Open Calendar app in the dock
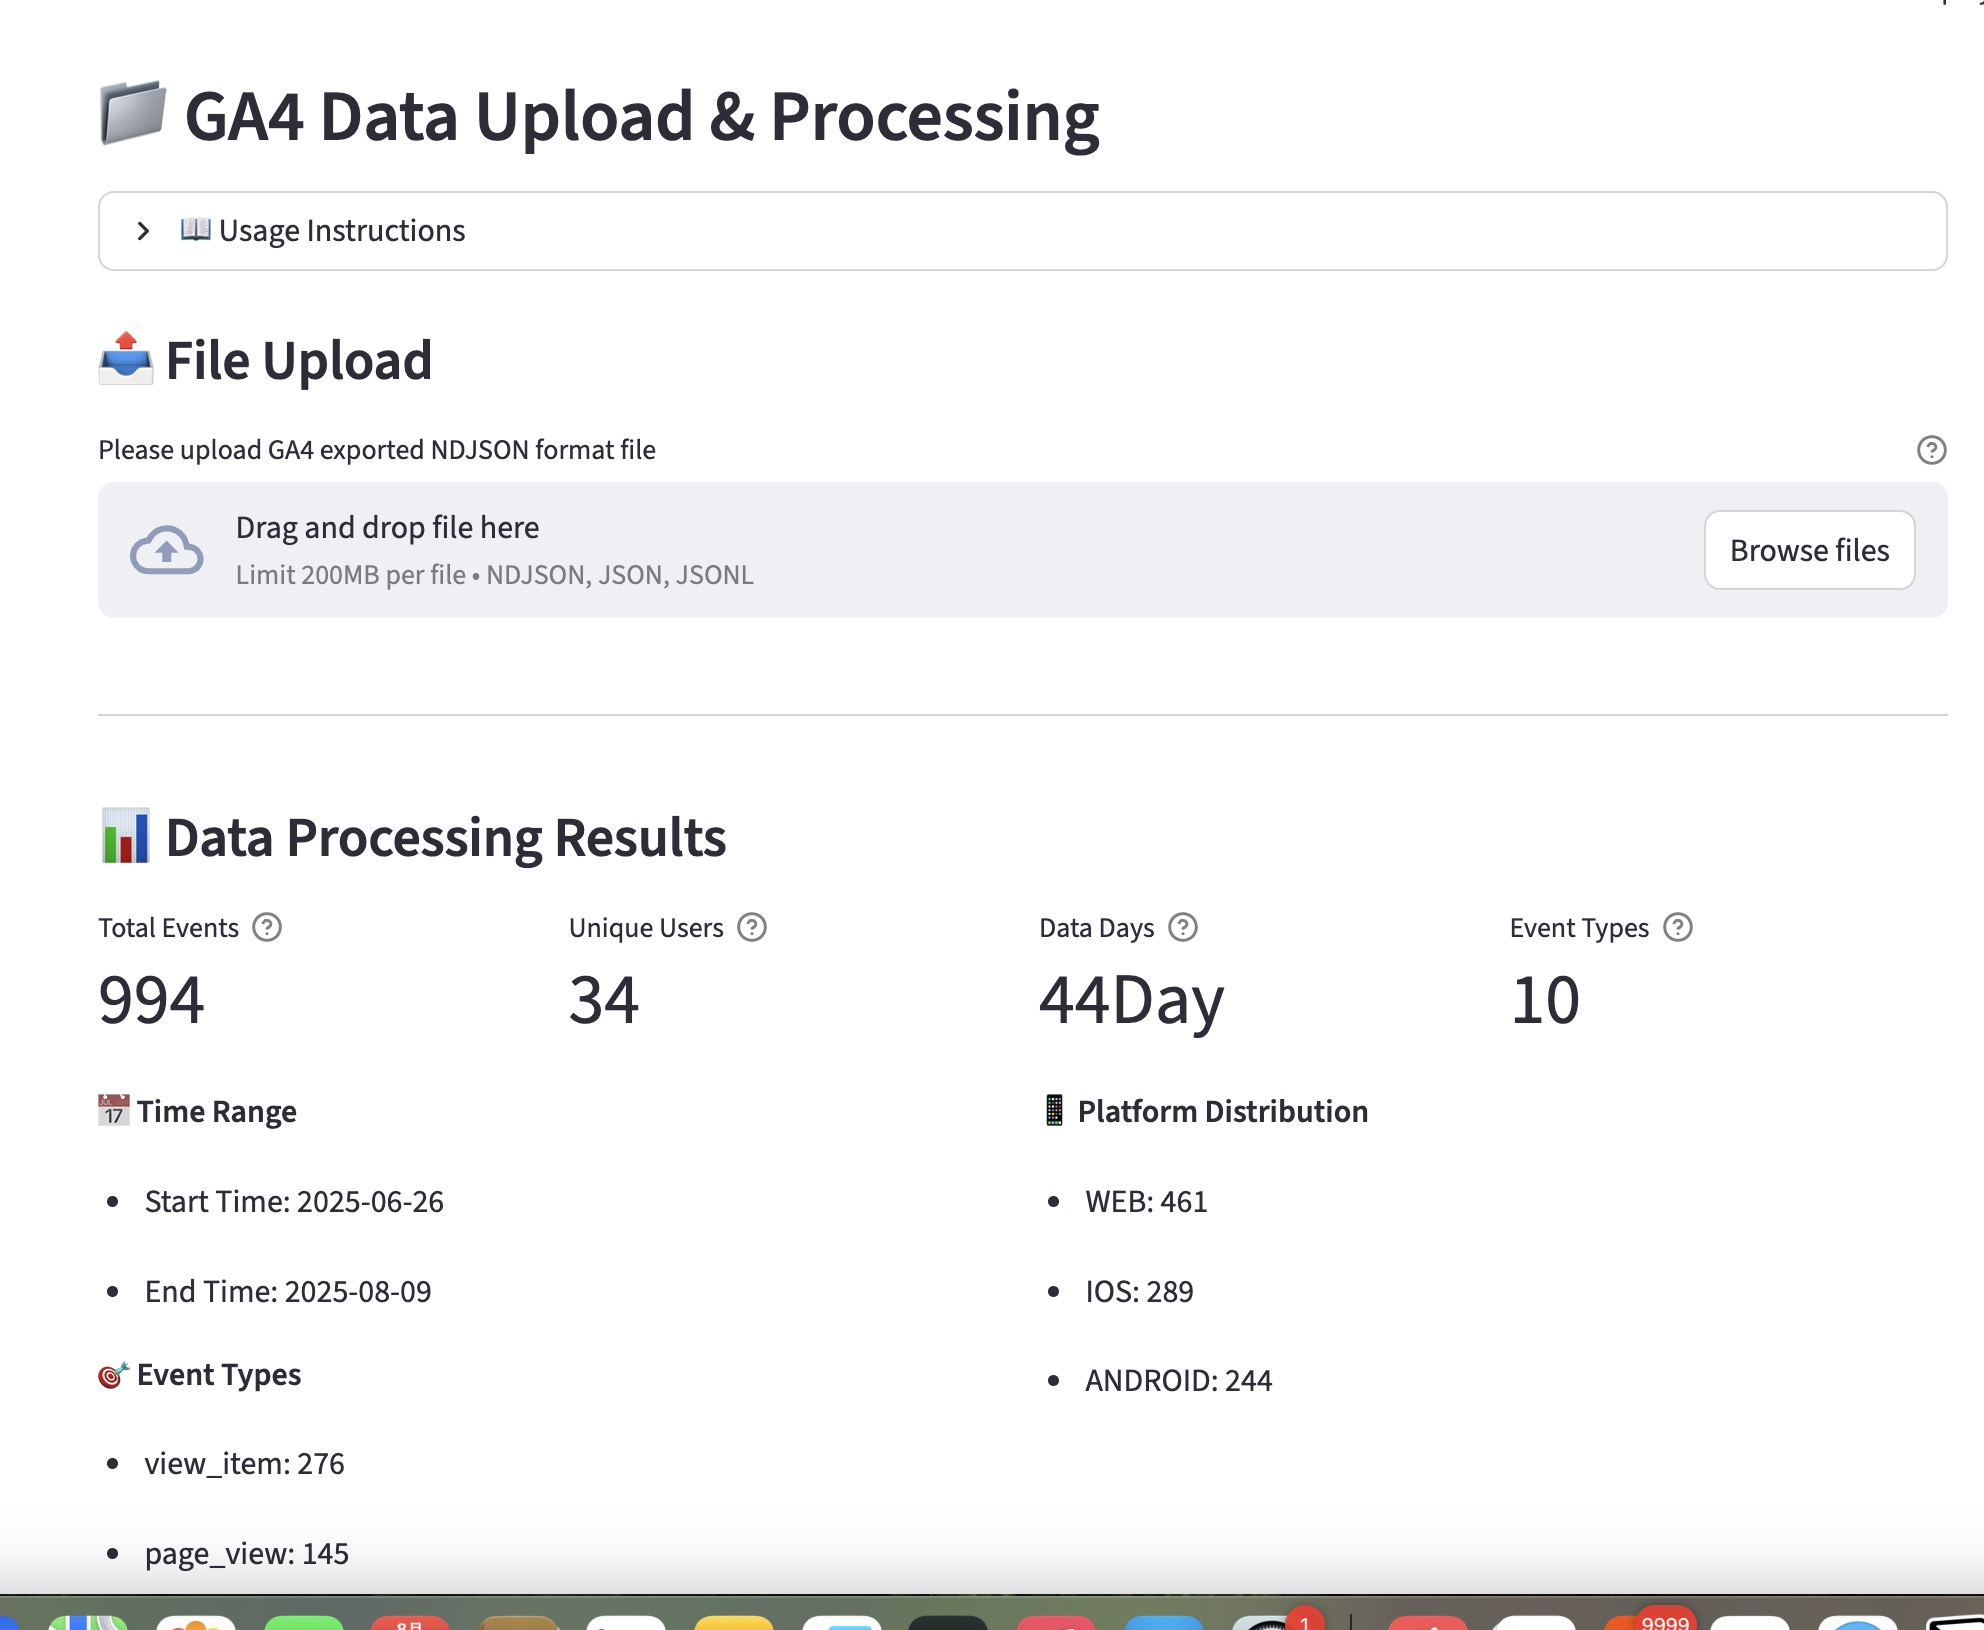Image resolution: width=1984 pixels, height=1630 pixels. (410, 1622)
